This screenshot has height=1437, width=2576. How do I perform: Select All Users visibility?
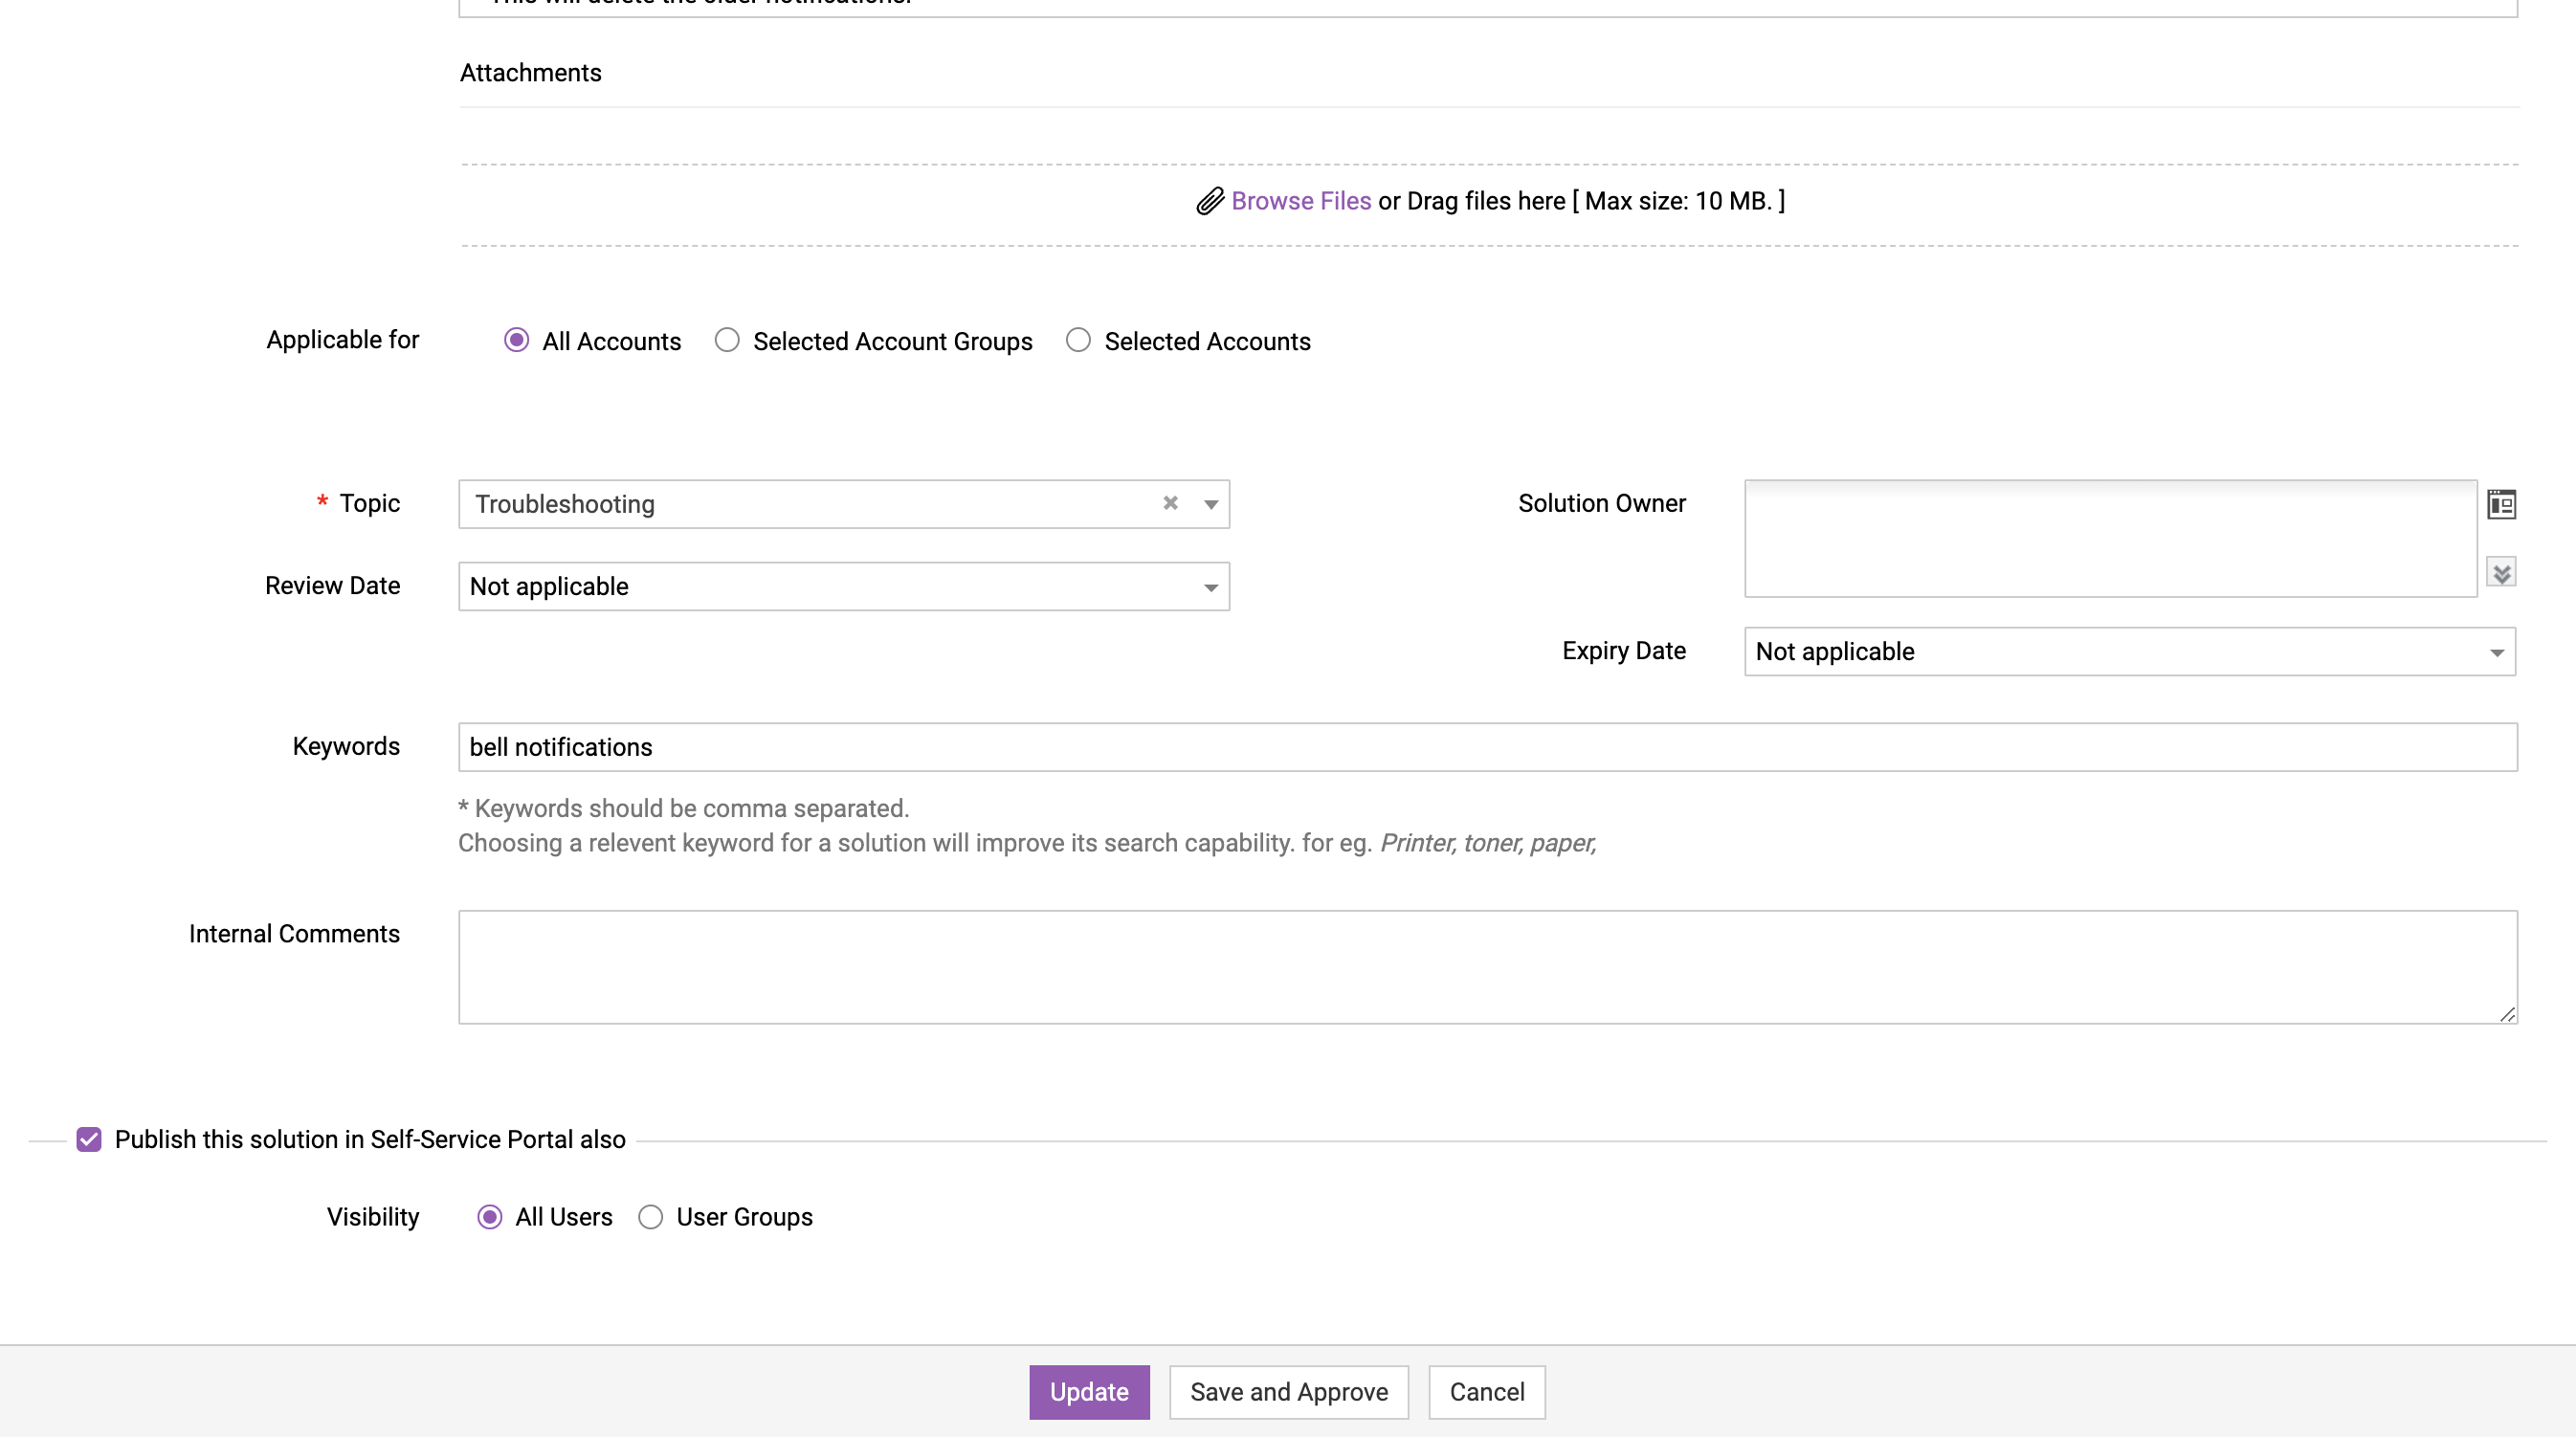point(489,1217)
